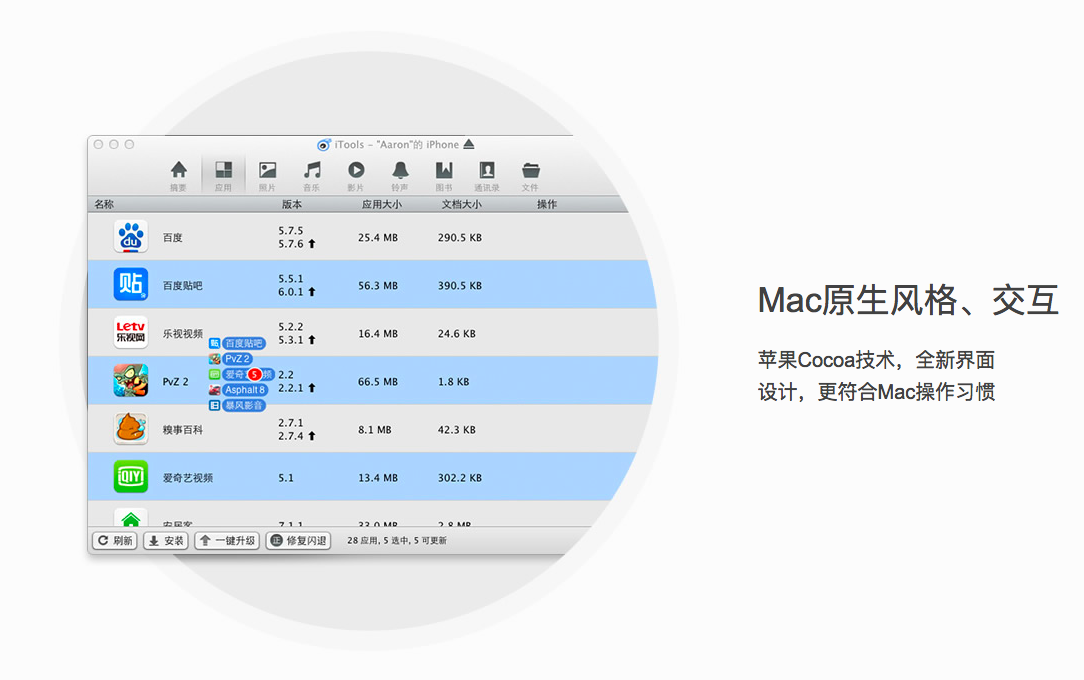
Task: Eject the iPhone from the title bar
Action: [x=469, y=144]
